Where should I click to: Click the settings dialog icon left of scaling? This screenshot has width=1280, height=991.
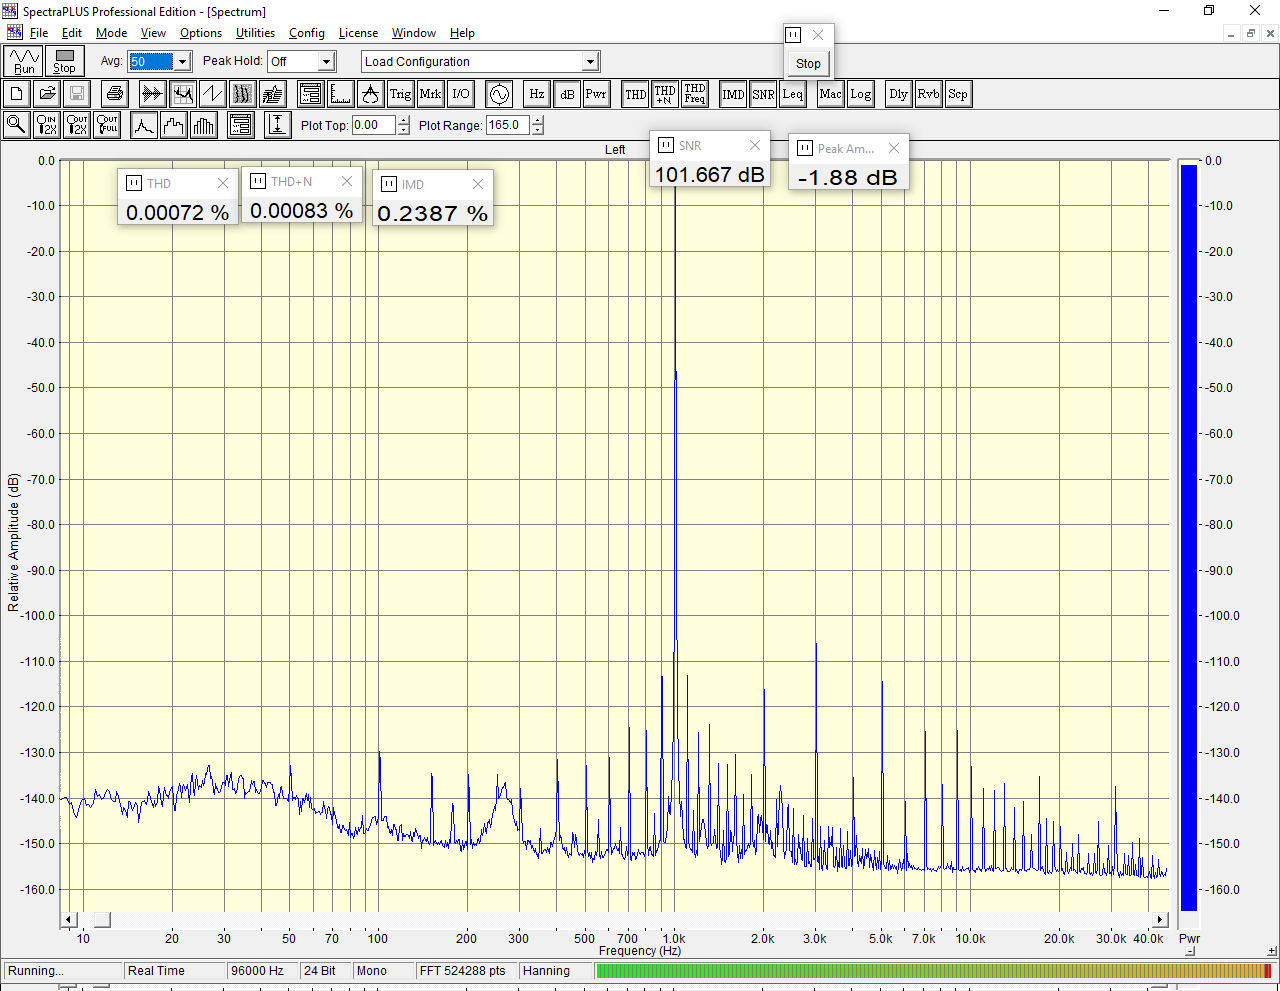311,94
